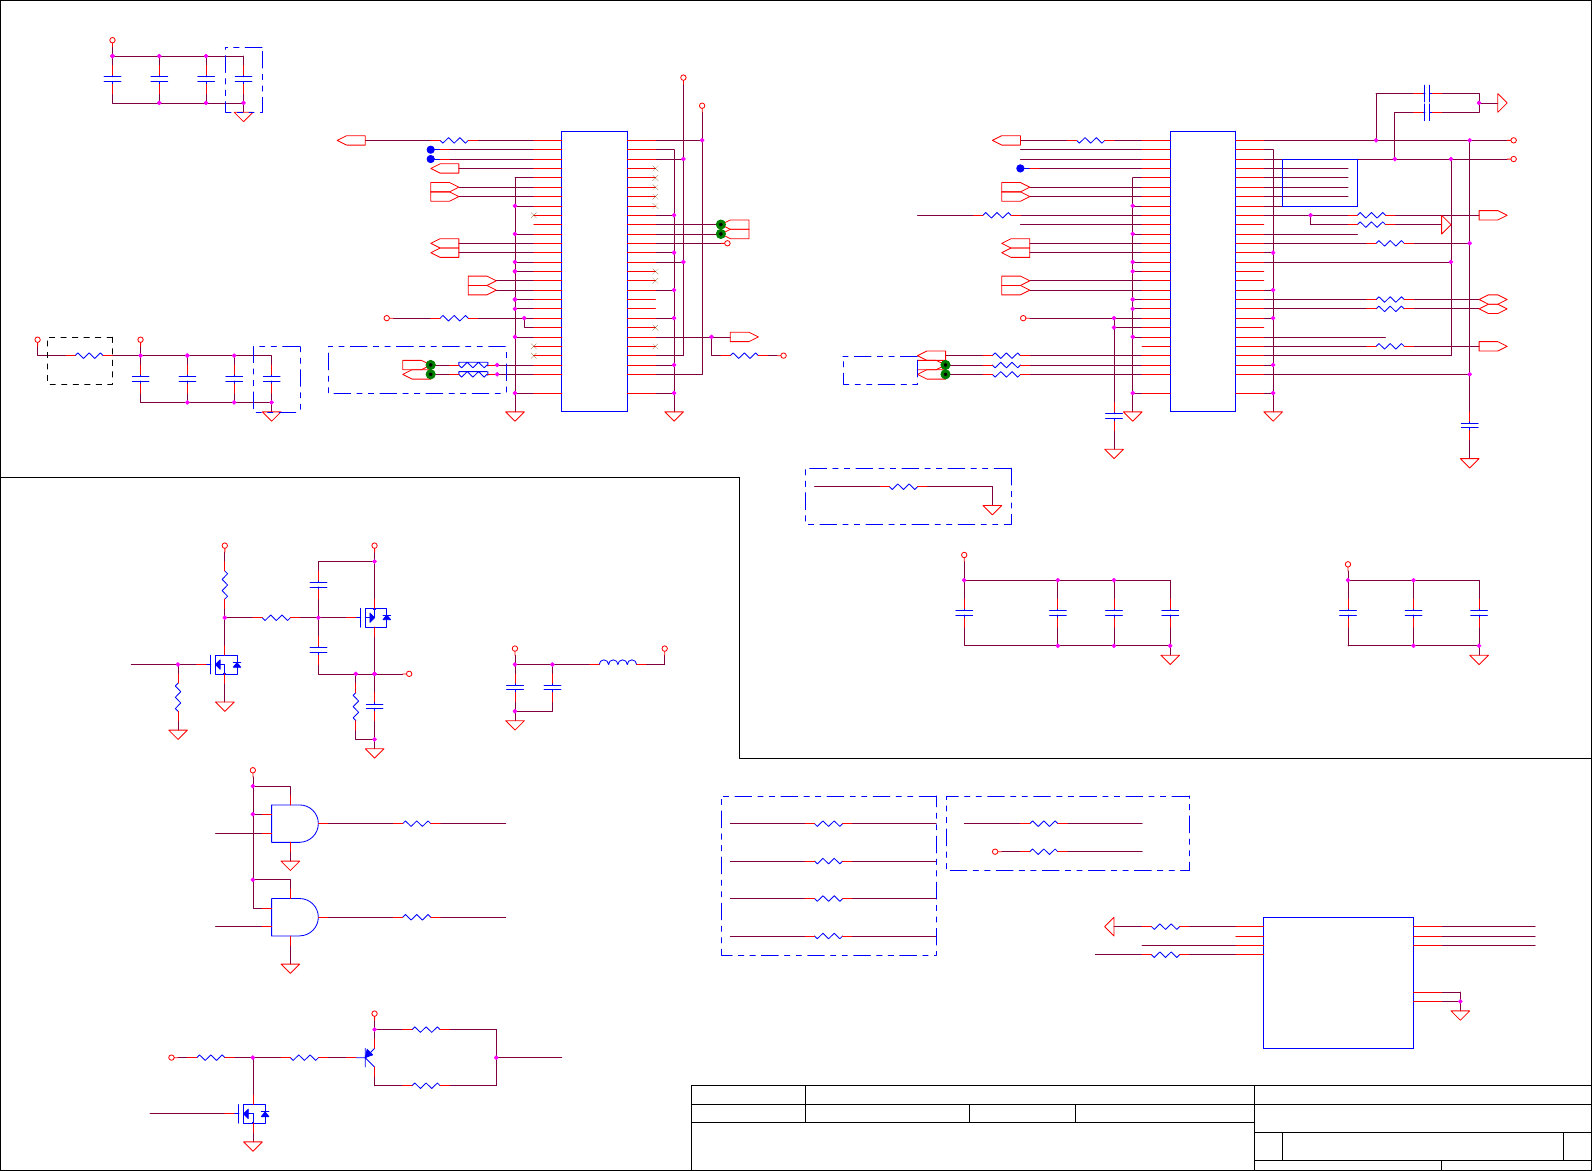Screen dimensions: 1592x1171
Task: Select the large square IC at bottom right
Action: [1338, 983]
